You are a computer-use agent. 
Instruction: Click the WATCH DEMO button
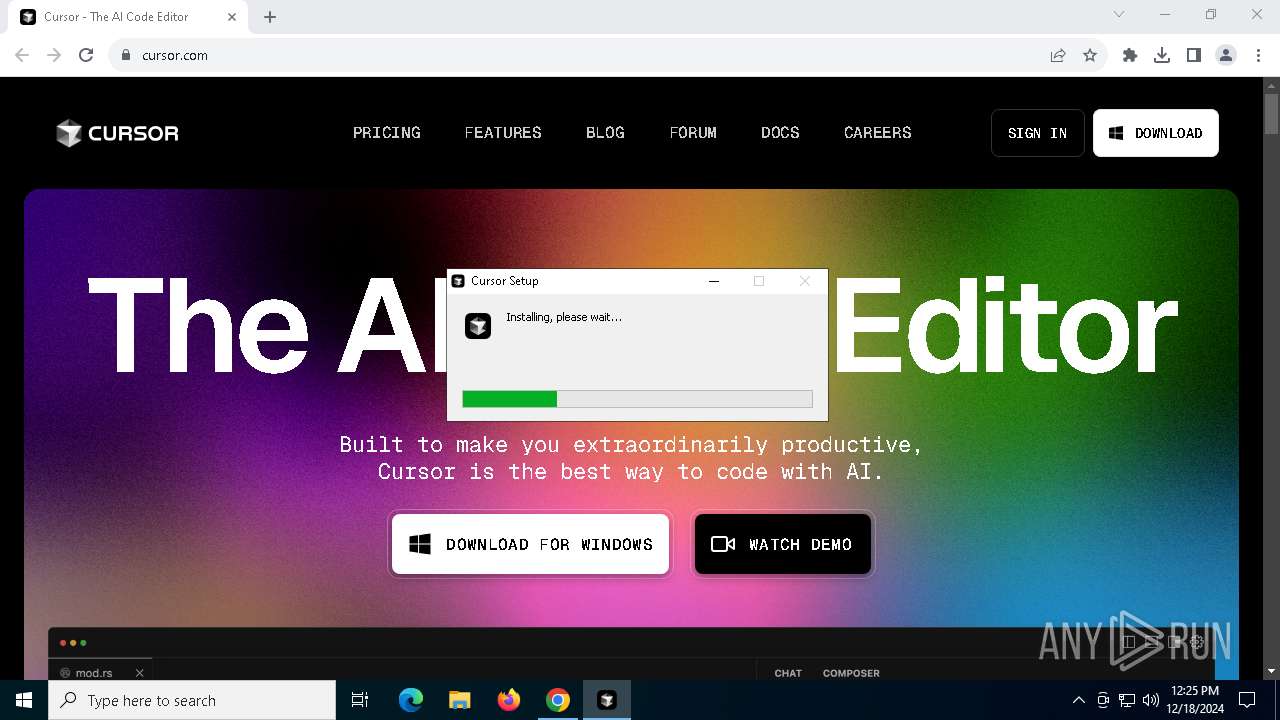point(783,544)
